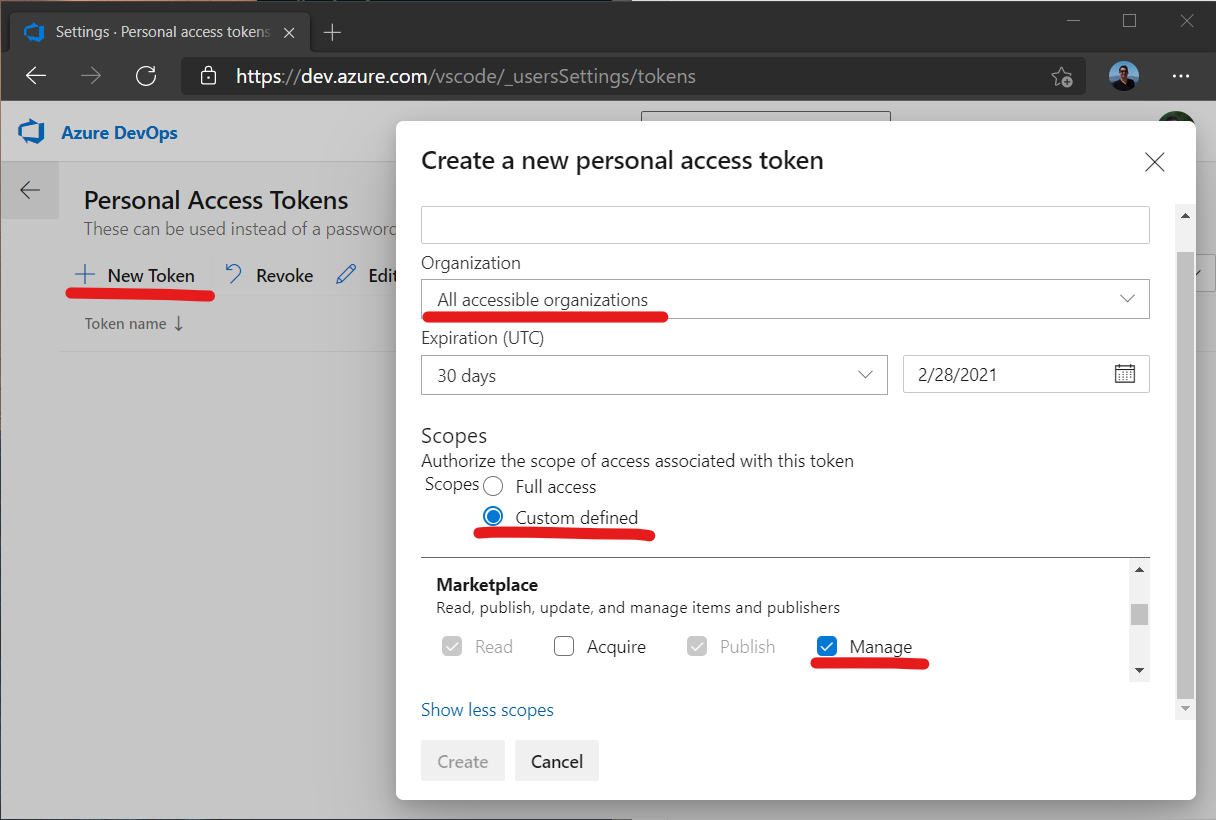The width and height of the screenshot is (1216, 820).
Task: Click the add to favorites star icon
Action: (1061, 77)
